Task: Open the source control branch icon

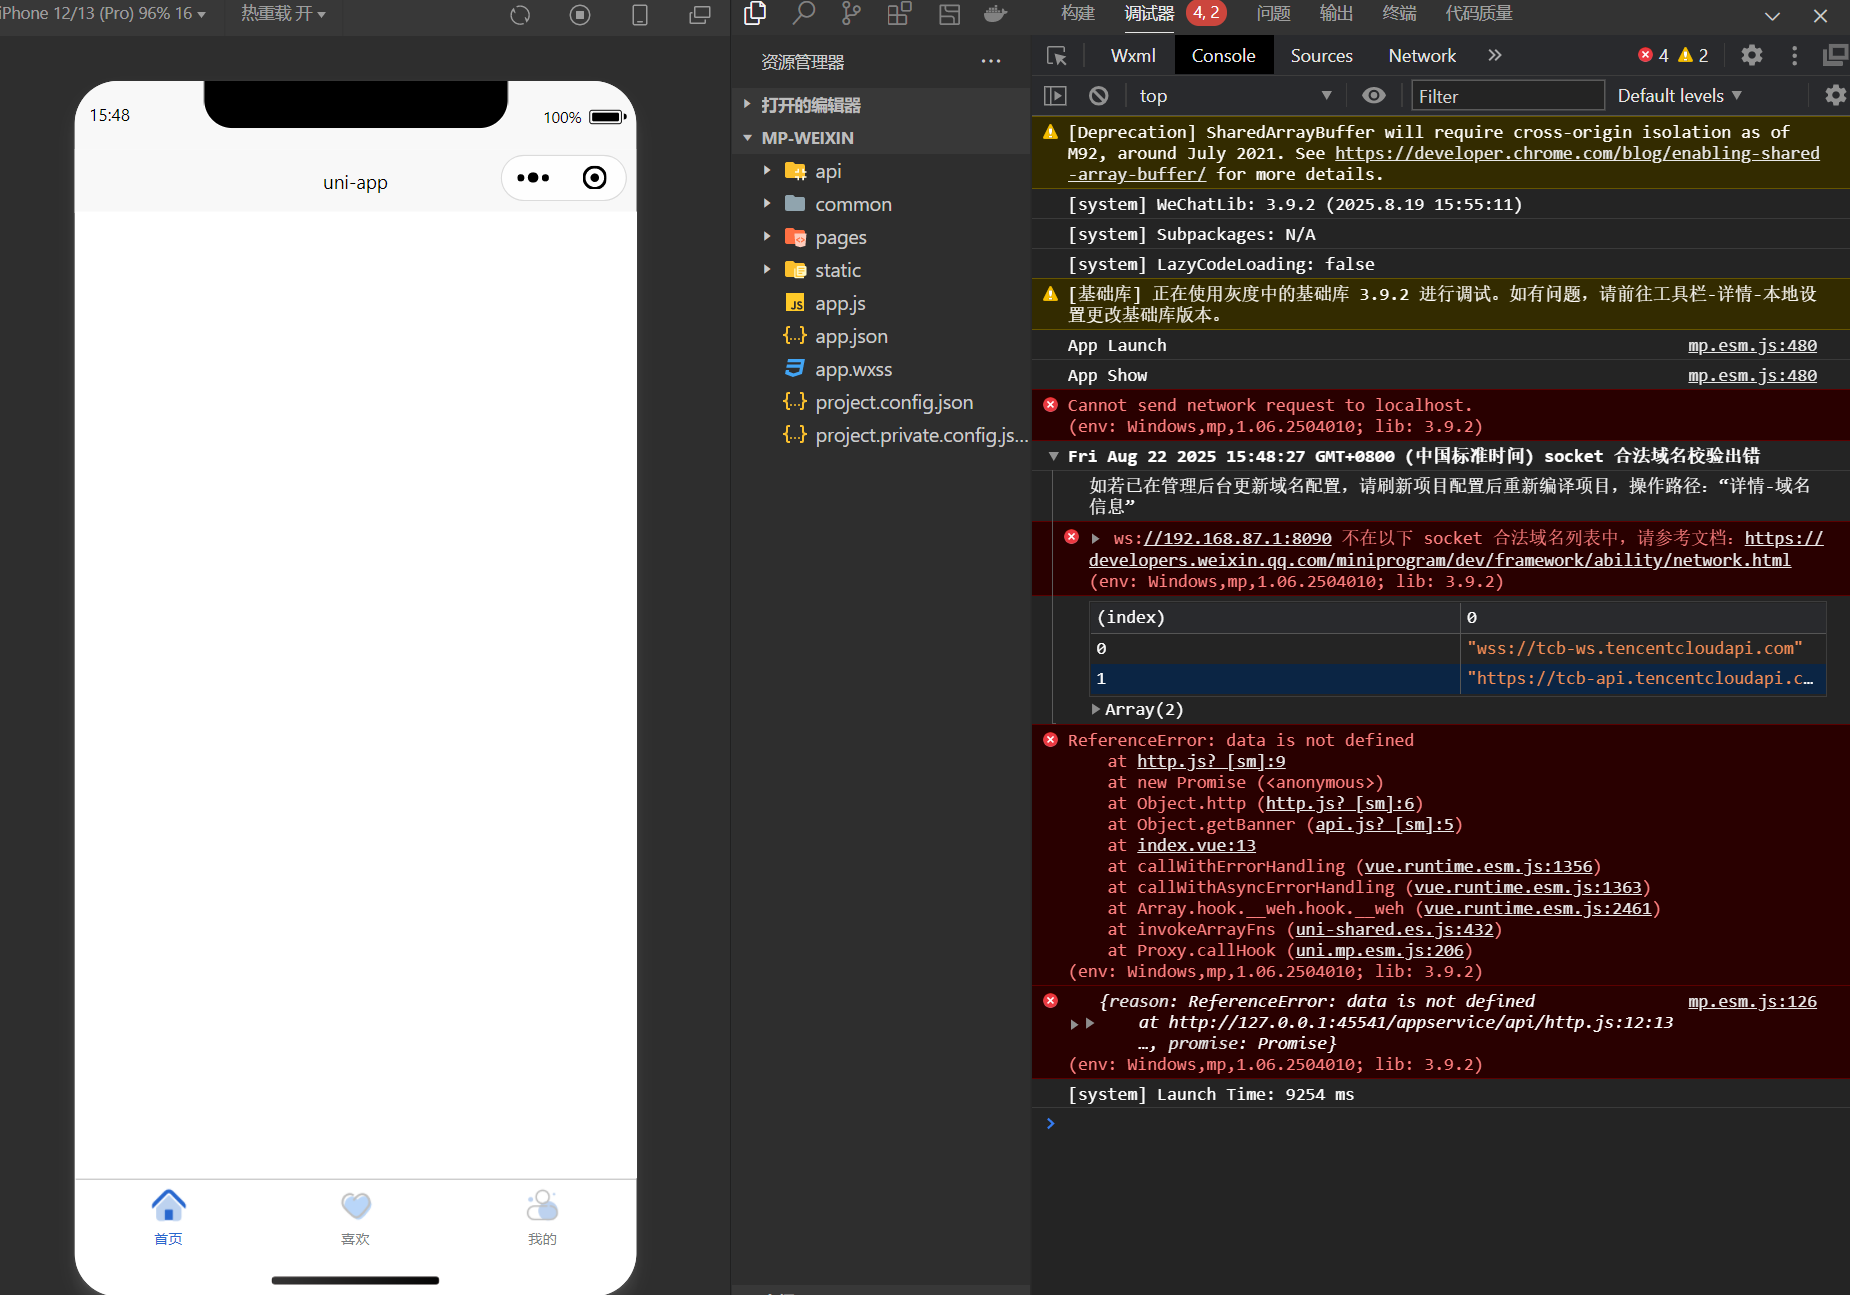Action: tap(851, 13)
